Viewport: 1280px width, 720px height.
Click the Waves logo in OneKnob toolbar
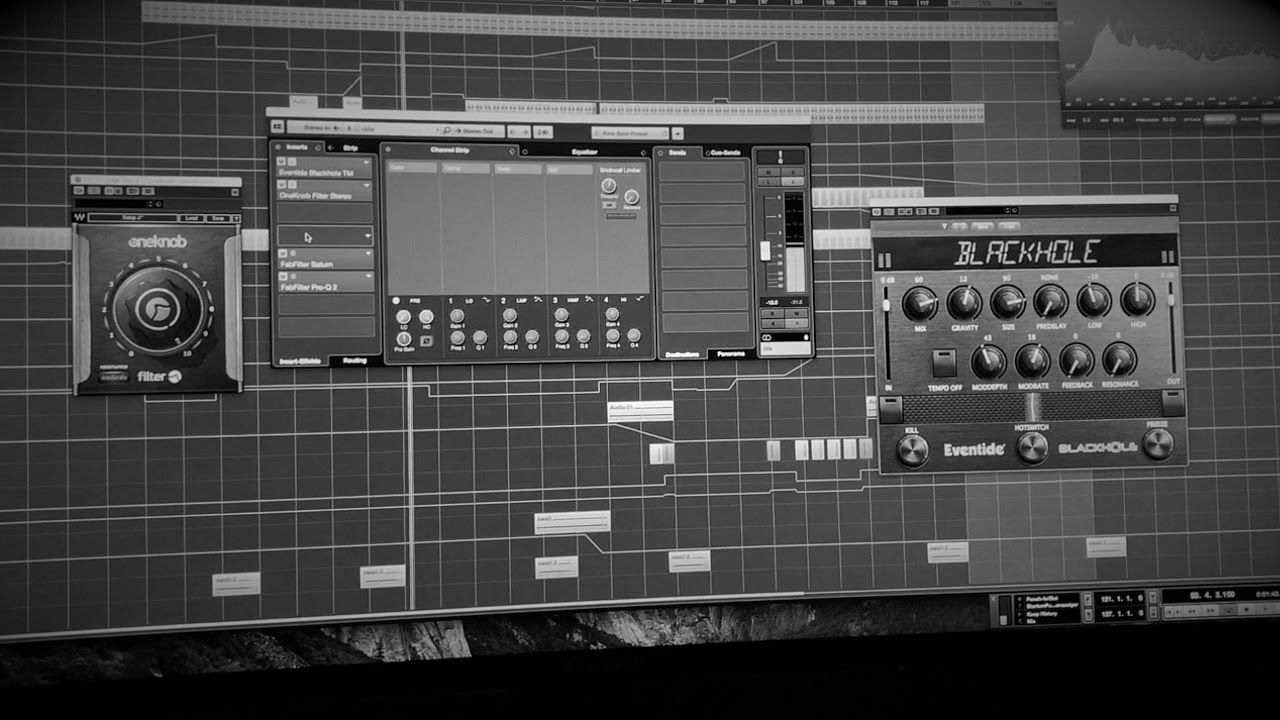(80, 218)
